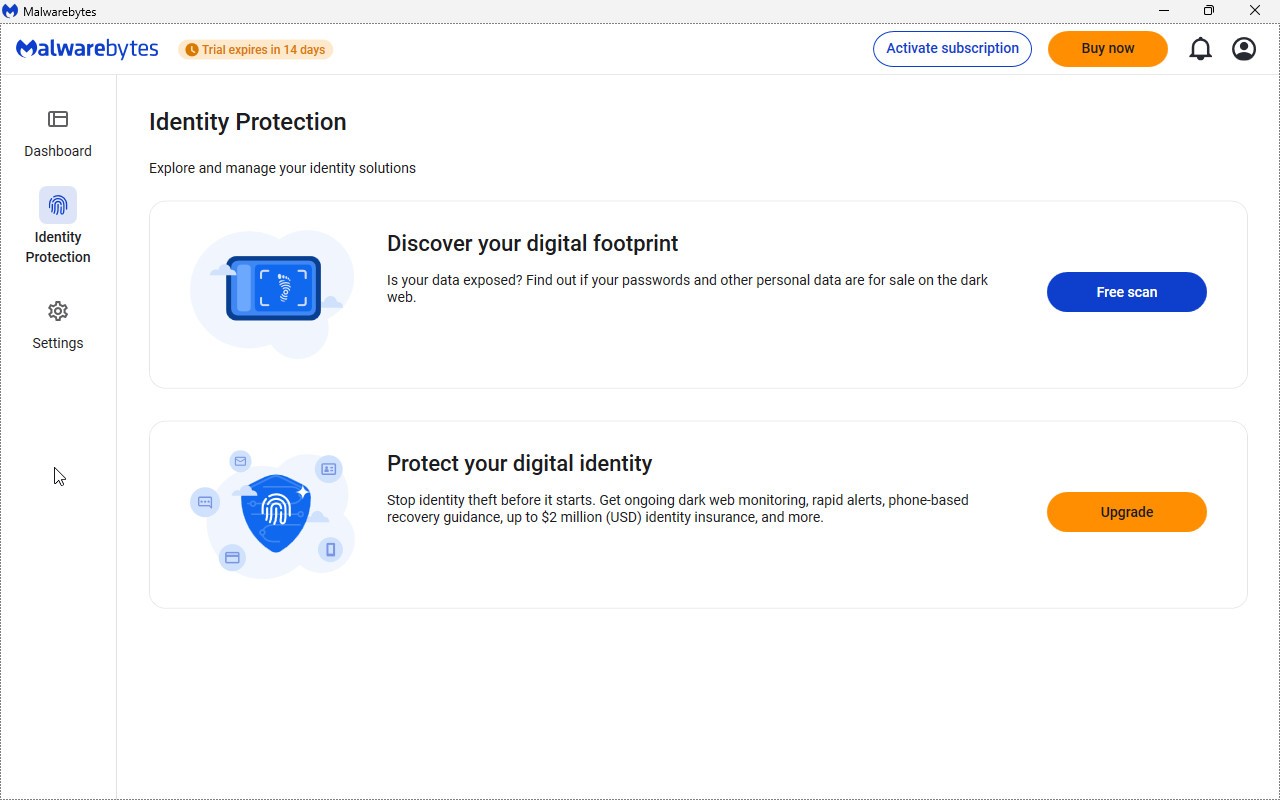Start the Free scan

point(1126,292)
